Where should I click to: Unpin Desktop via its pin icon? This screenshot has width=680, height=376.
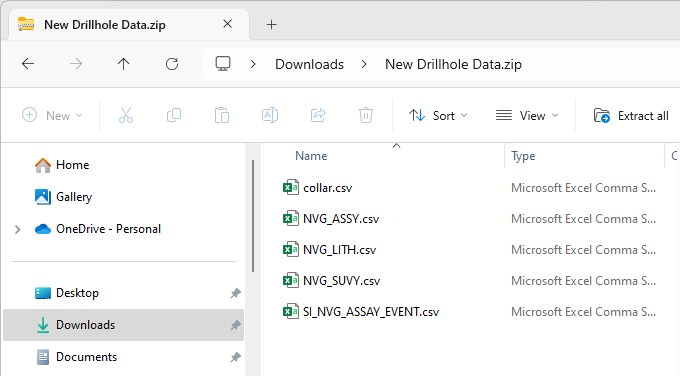coord(235,293)
